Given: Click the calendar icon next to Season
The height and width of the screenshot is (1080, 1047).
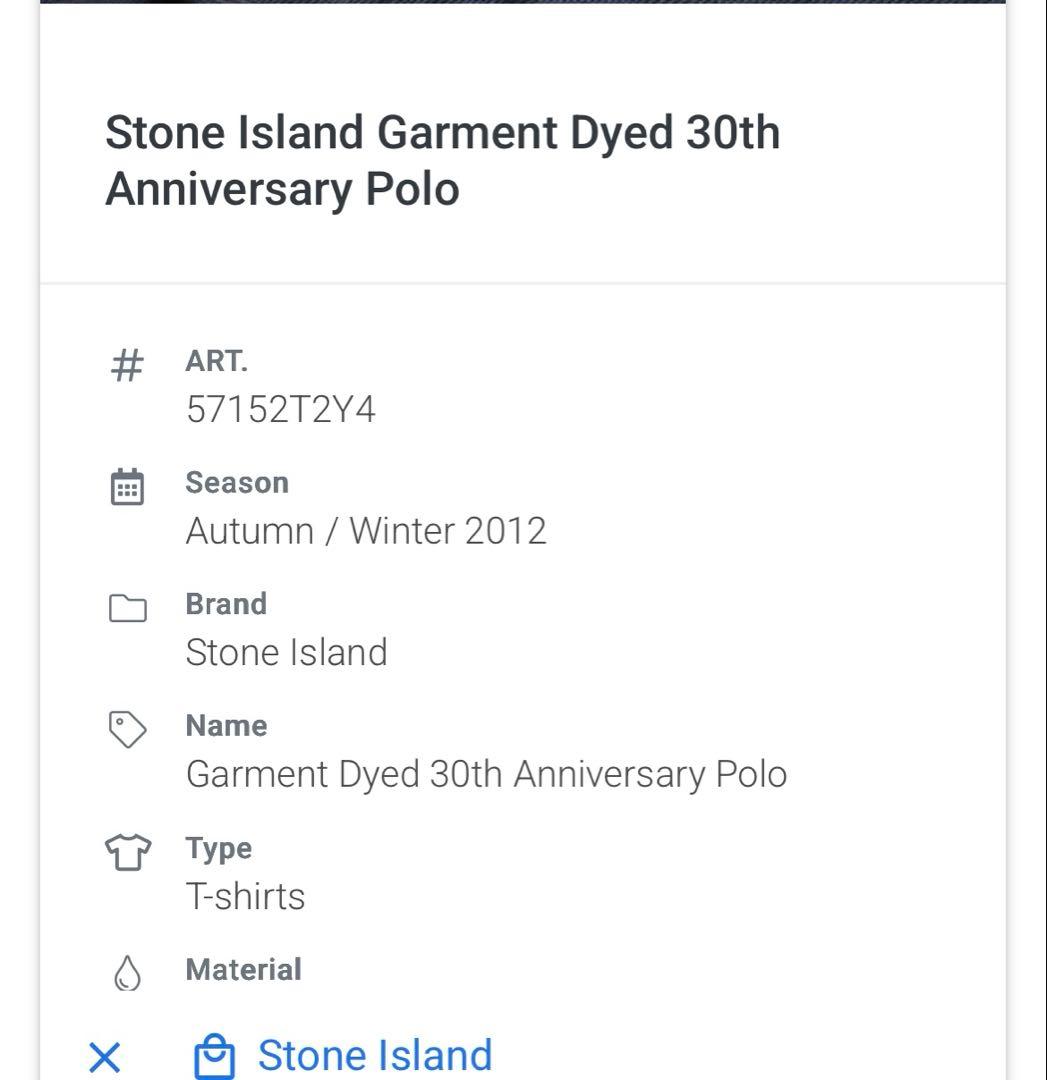Looking at the screenshot, I should (x=127, y=487).
